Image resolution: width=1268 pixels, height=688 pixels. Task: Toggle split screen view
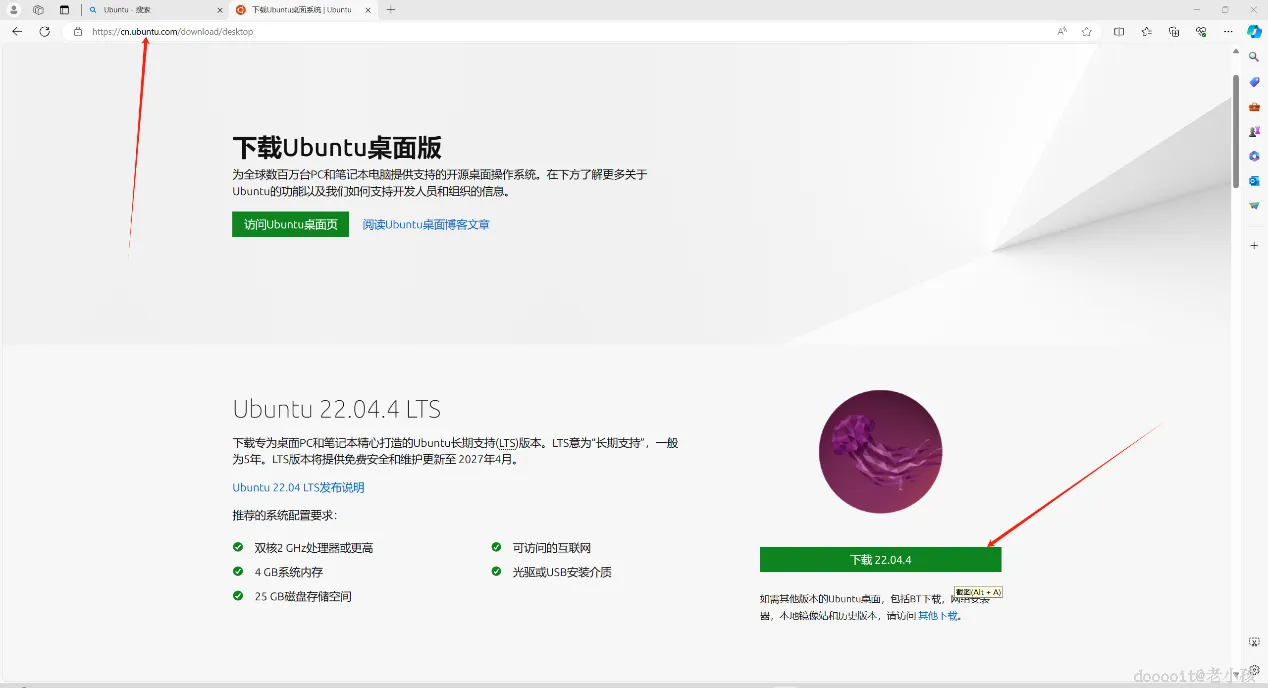(x=1119, y=32)
